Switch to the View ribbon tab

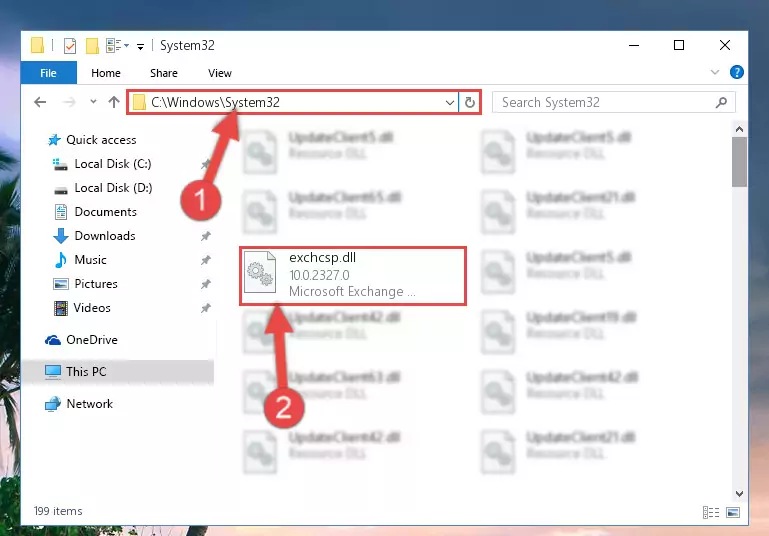(219, 73)
